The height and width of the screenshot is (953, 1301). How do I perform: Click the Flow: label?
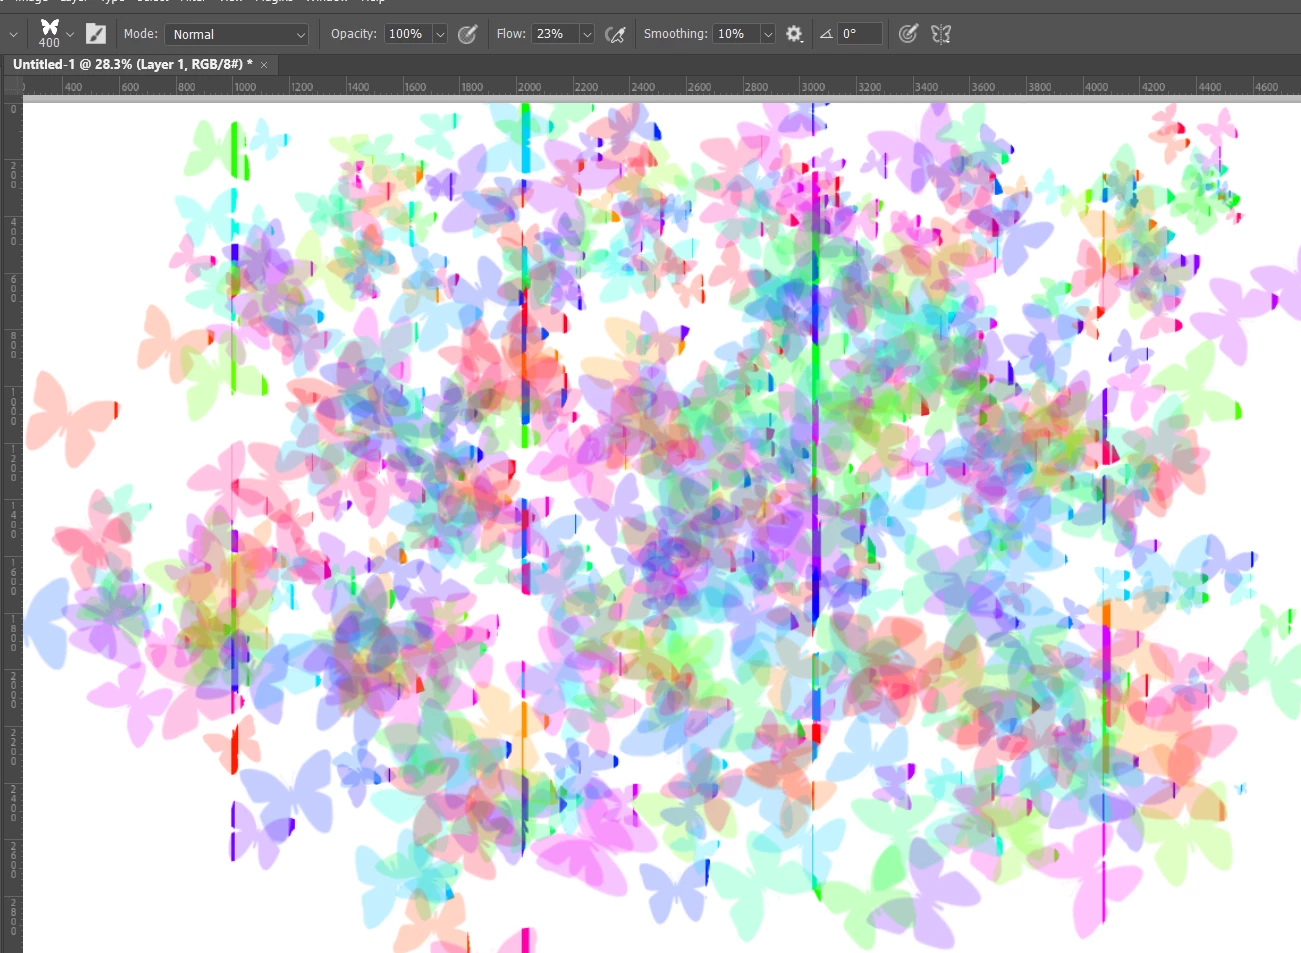coord(511,34)
